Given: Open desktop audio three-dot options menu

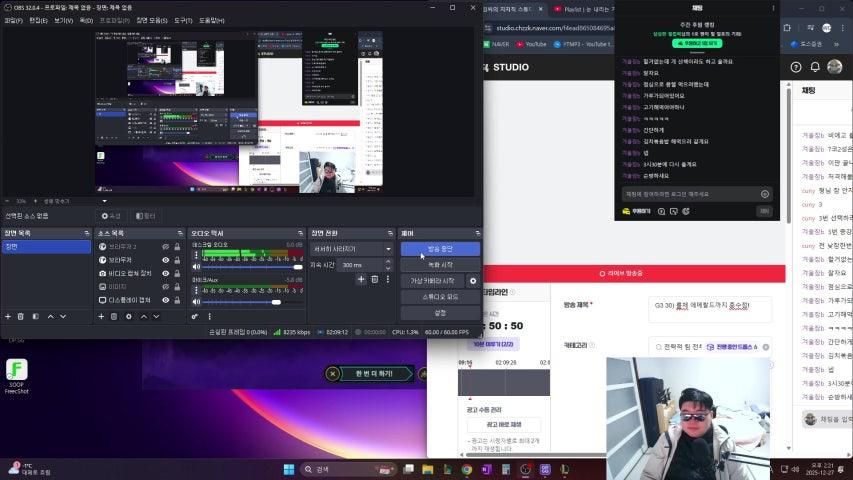Looking at the screenshot, I should [197, 254].
